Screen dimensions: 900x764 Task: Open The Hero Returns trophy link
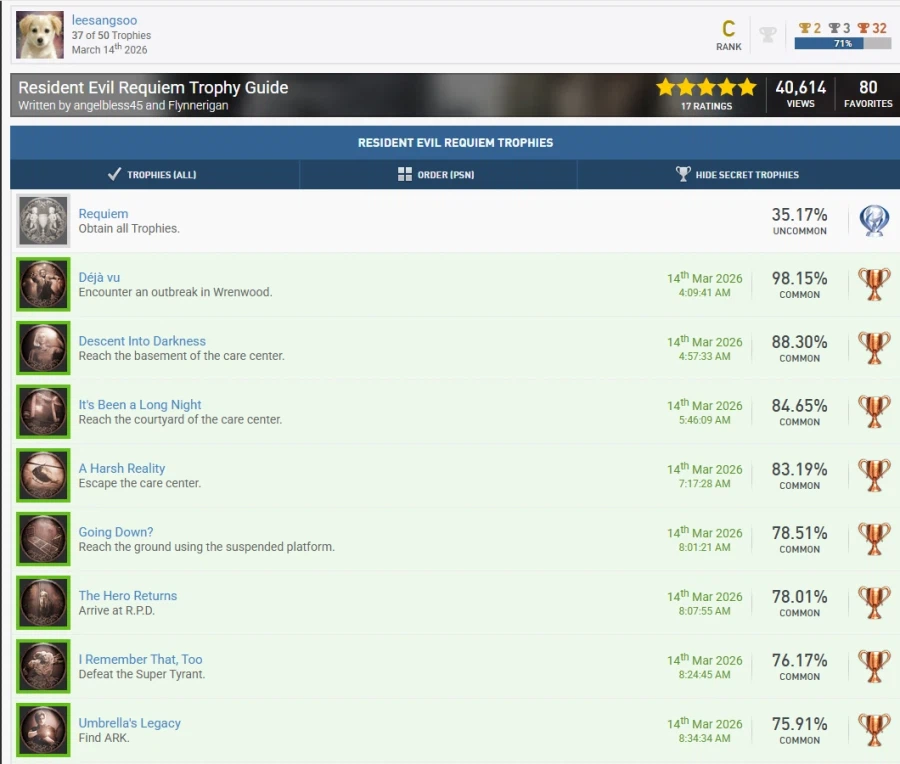pos(128,596)
